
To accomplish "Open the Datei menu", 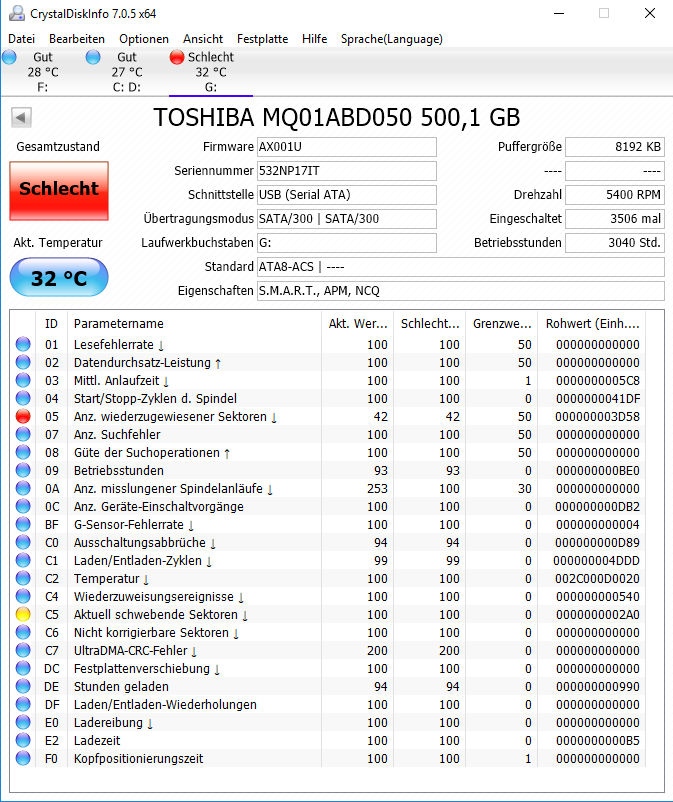I will tap(21, 39).
